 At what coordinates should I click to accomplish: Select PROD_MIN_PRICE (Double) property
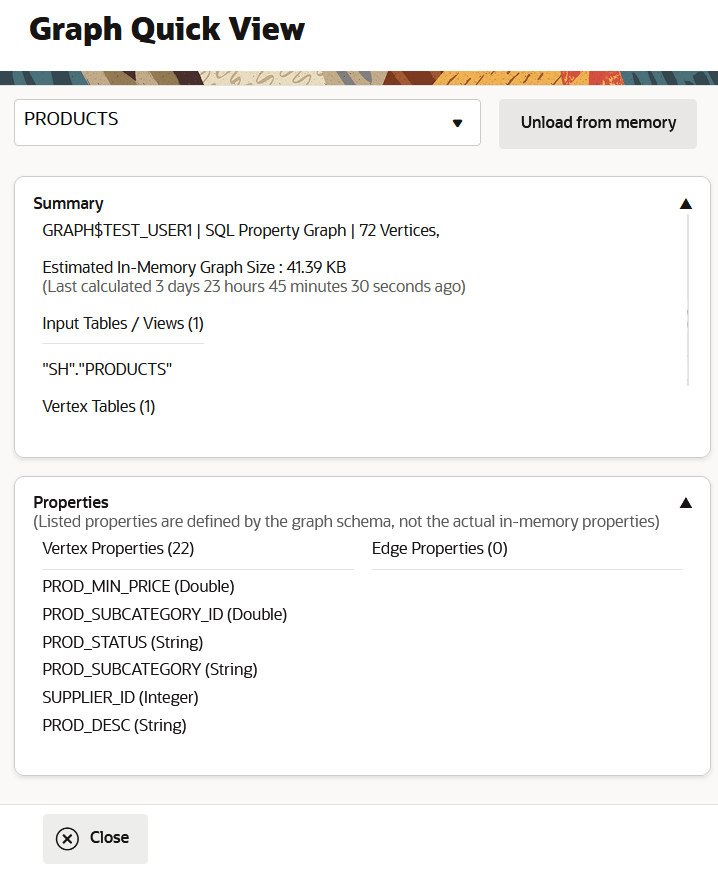tap(138, 586)
